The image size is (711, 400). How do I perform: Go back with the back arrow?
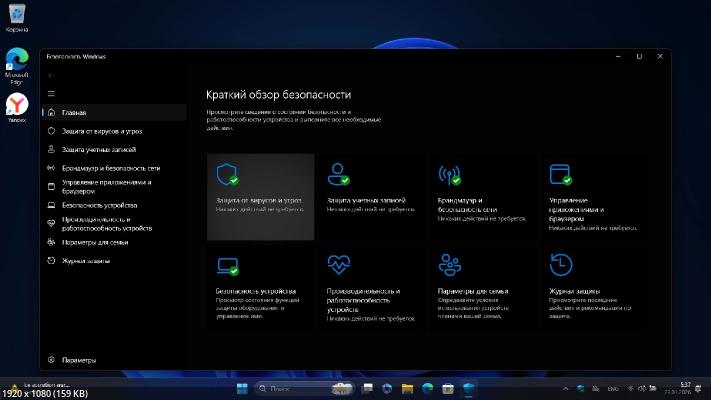(x=51, y=75)
